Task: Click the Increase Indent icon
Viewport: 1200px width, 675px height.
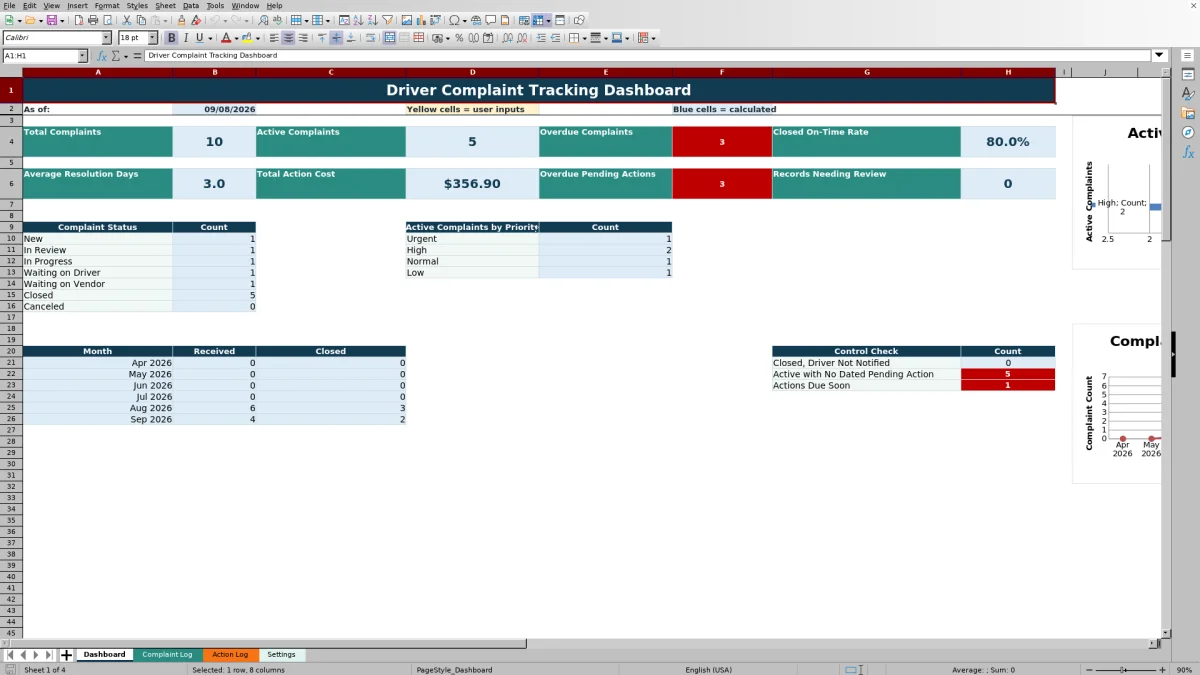Action: (x=541, y=38)
